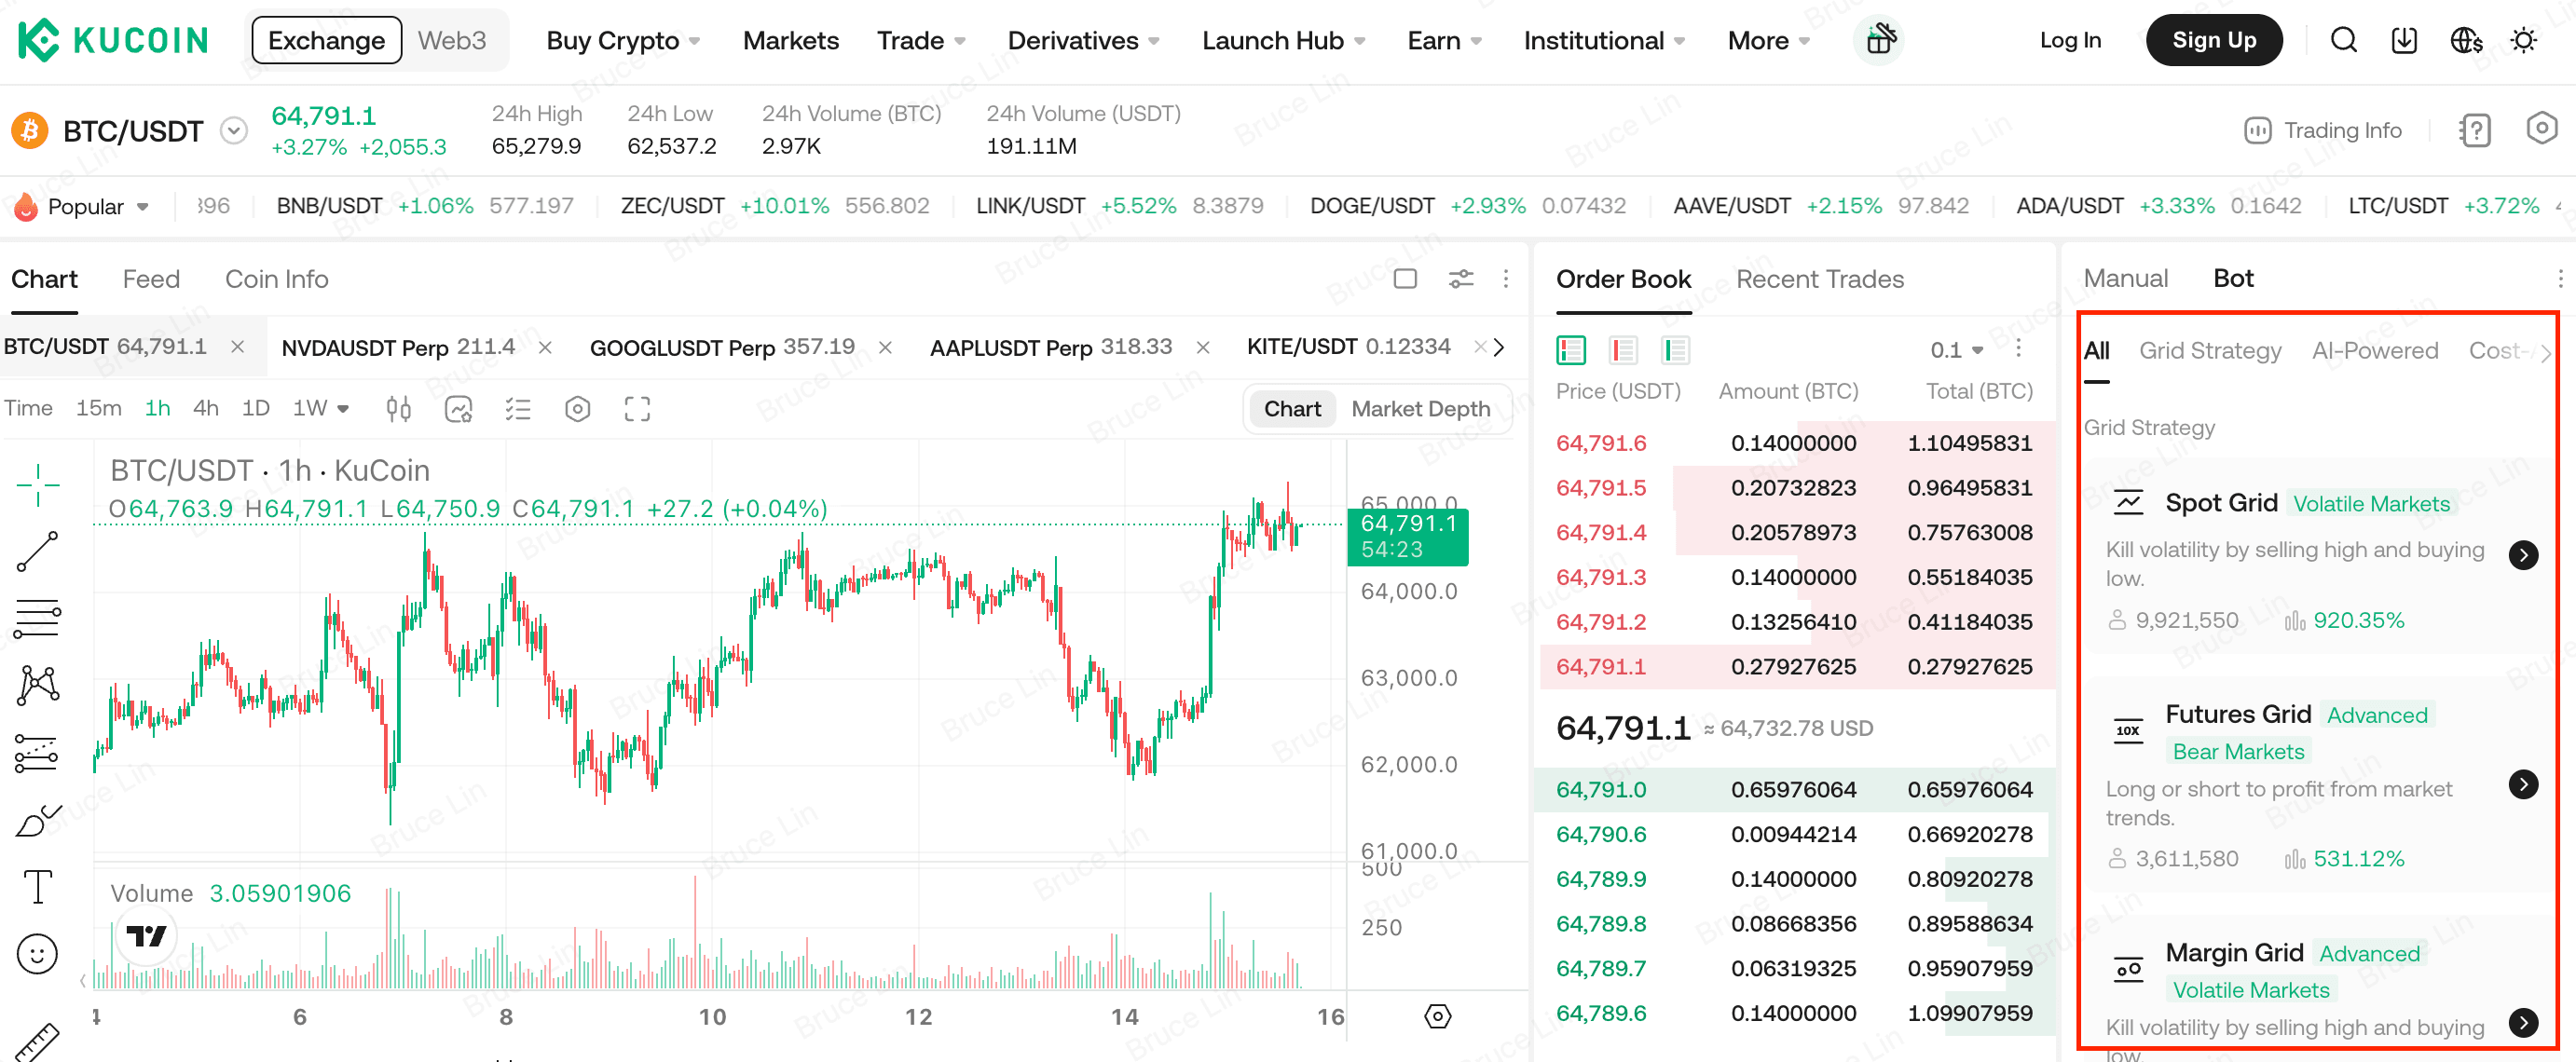2576x1062 pixels.
Task: Select the text annotation tool
Action: pyautogui.click(x=38, y=887)
